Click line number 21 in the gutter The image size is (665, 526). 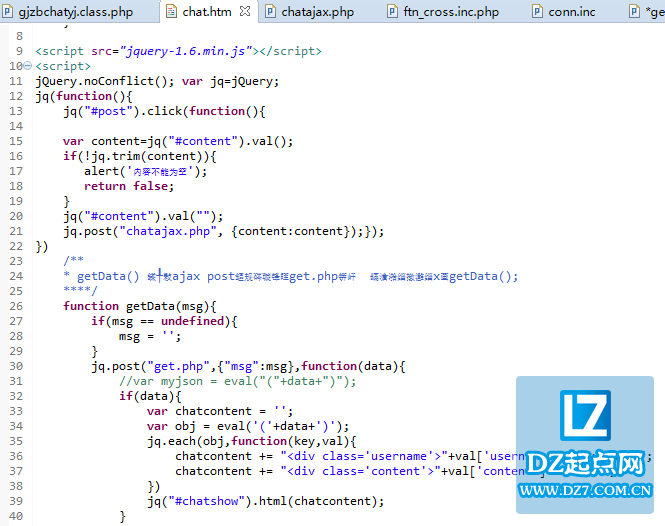click(x=16, y=231)
